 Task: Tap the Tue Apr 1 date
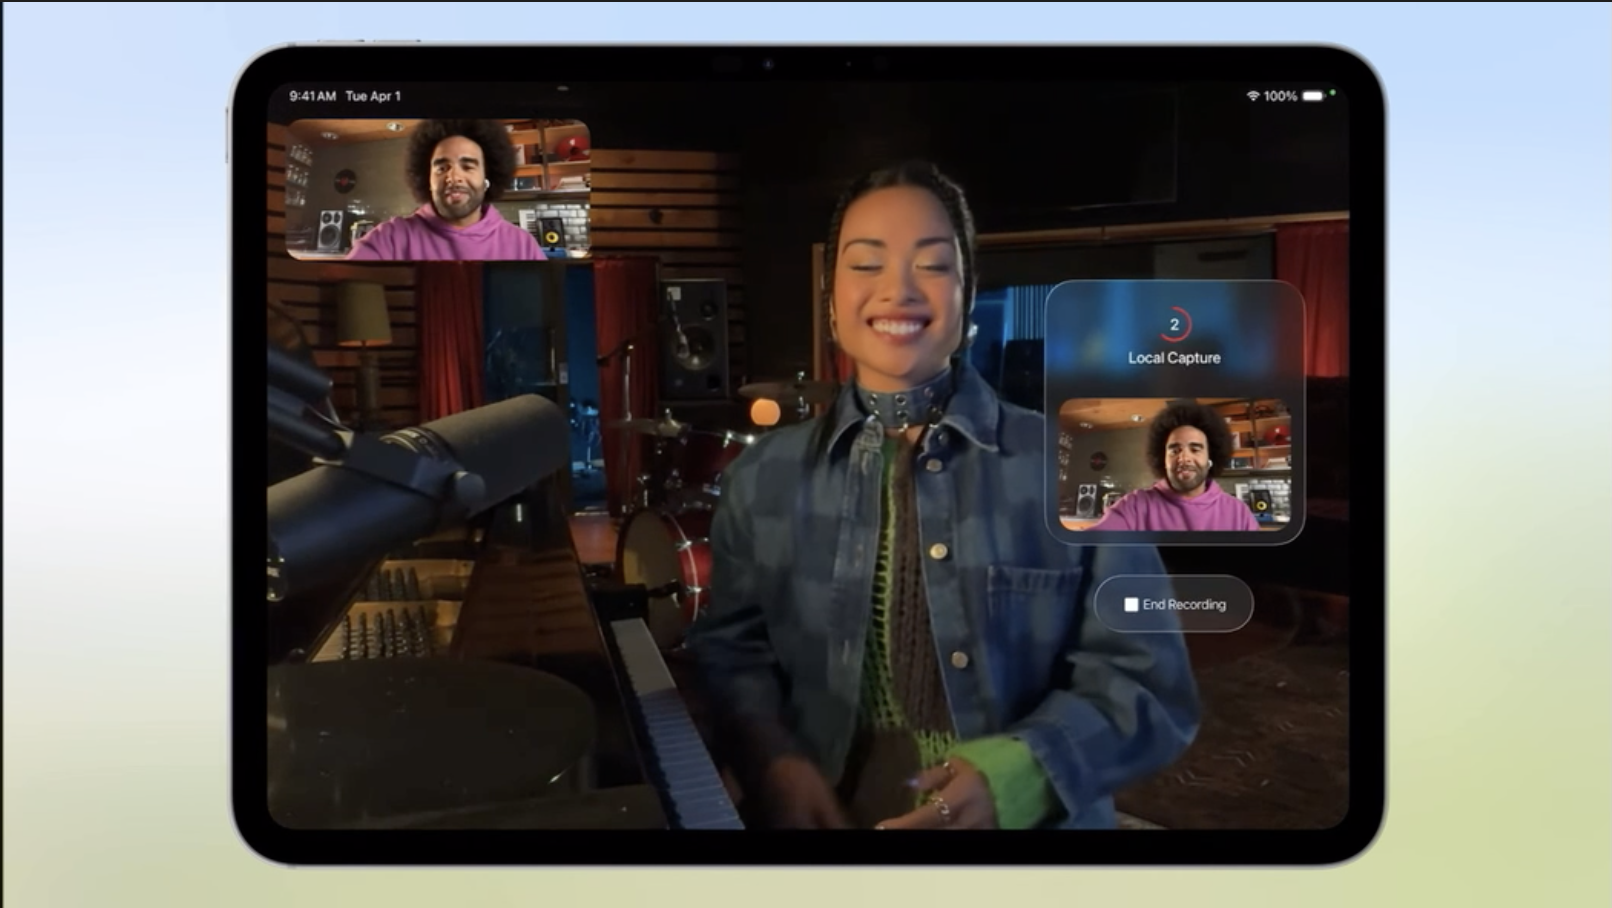point(373,96)
